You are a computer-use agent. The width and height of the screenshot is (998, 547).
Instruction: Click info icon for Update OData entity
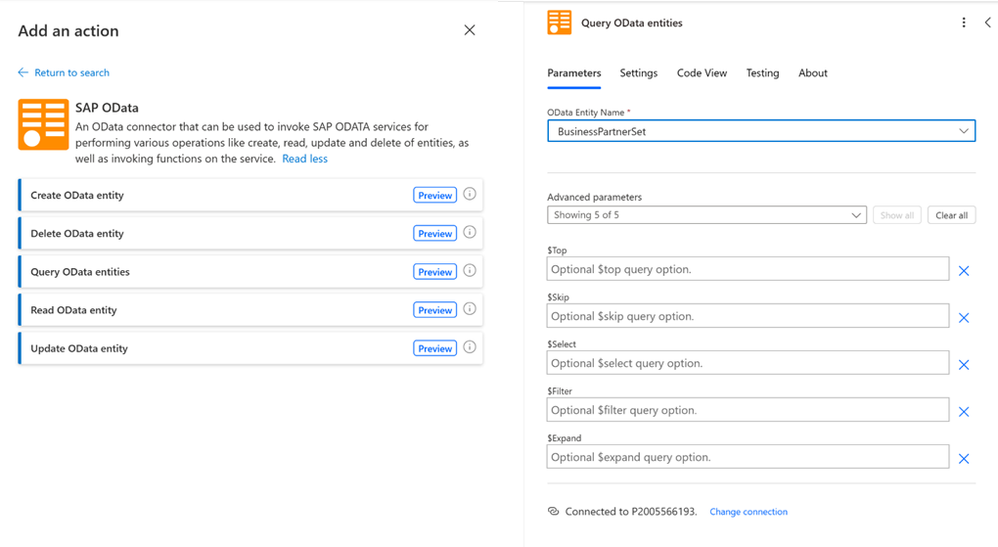pyautogui.click(x=470, y=348)
